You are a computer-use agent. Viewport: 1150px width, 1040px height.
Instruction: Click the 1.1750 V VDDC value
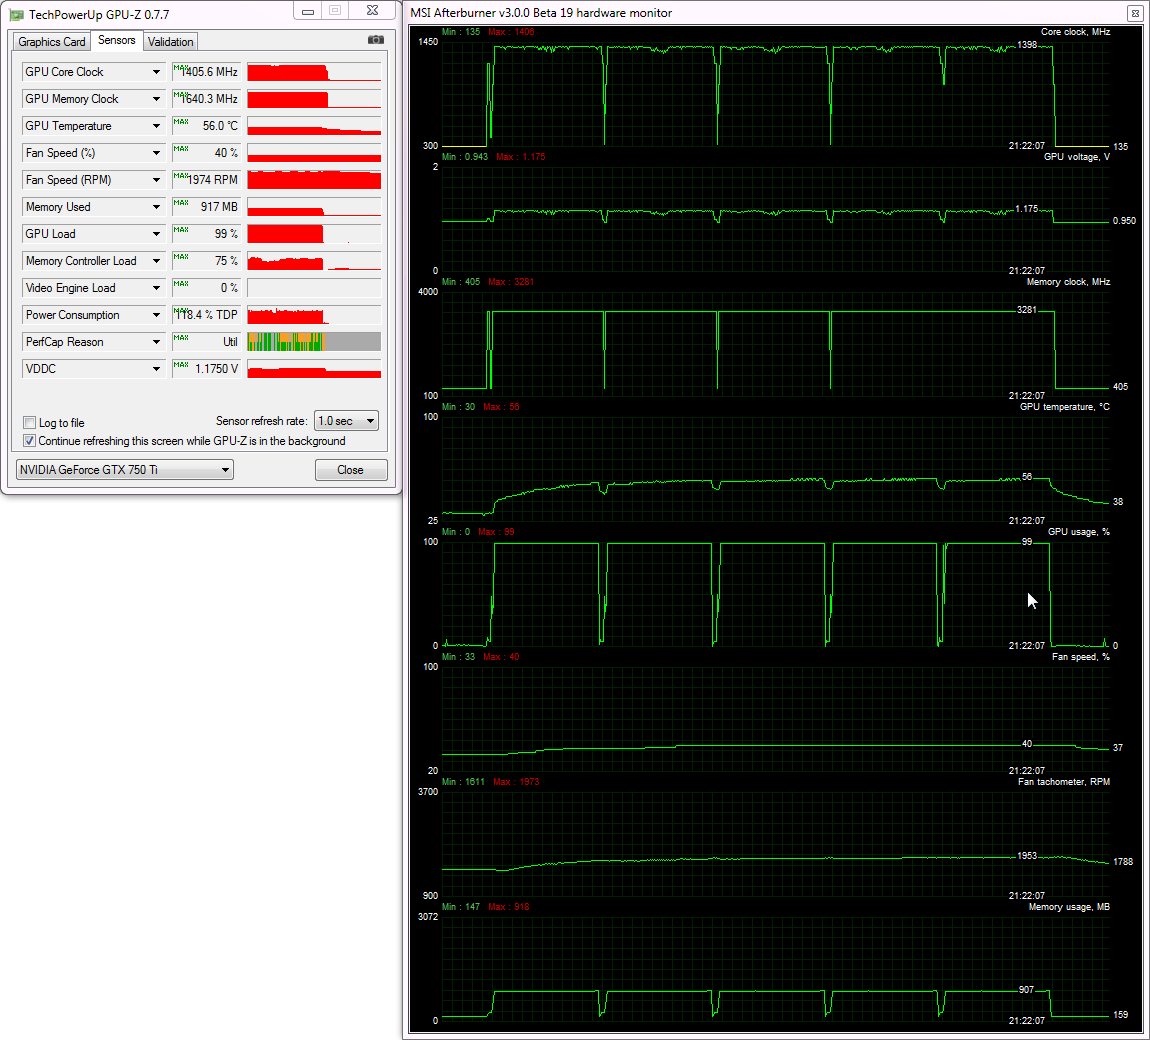click(206, 369)
